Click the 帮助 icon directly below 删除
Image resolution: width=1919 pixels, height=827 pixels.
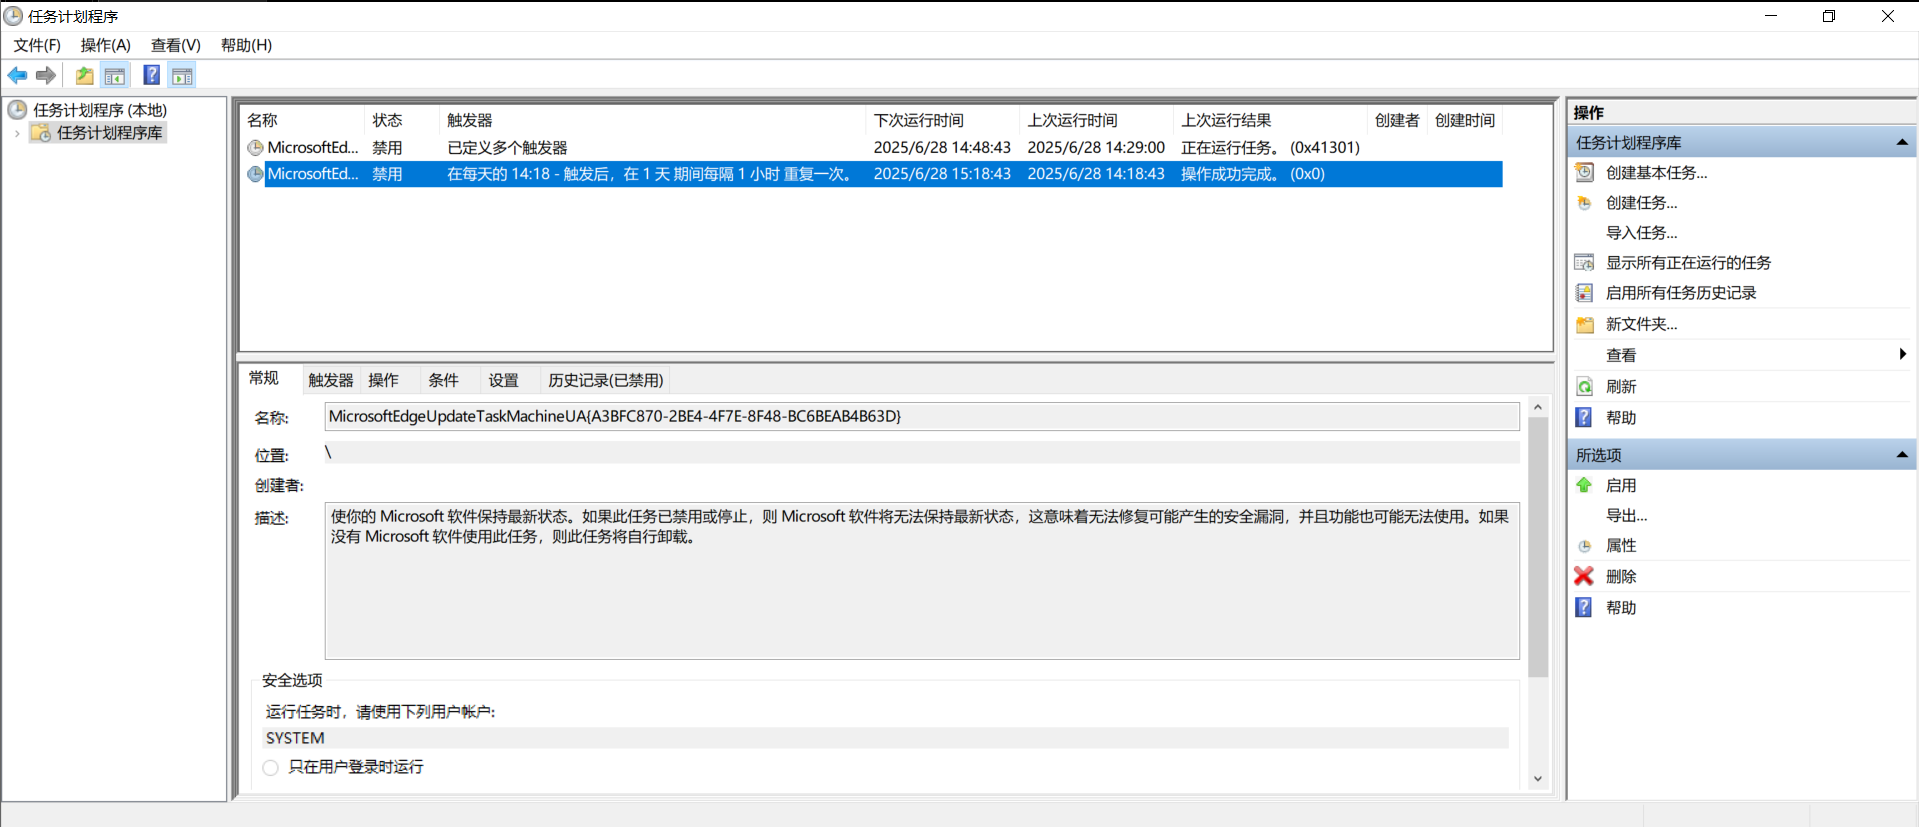point(1584,607)
